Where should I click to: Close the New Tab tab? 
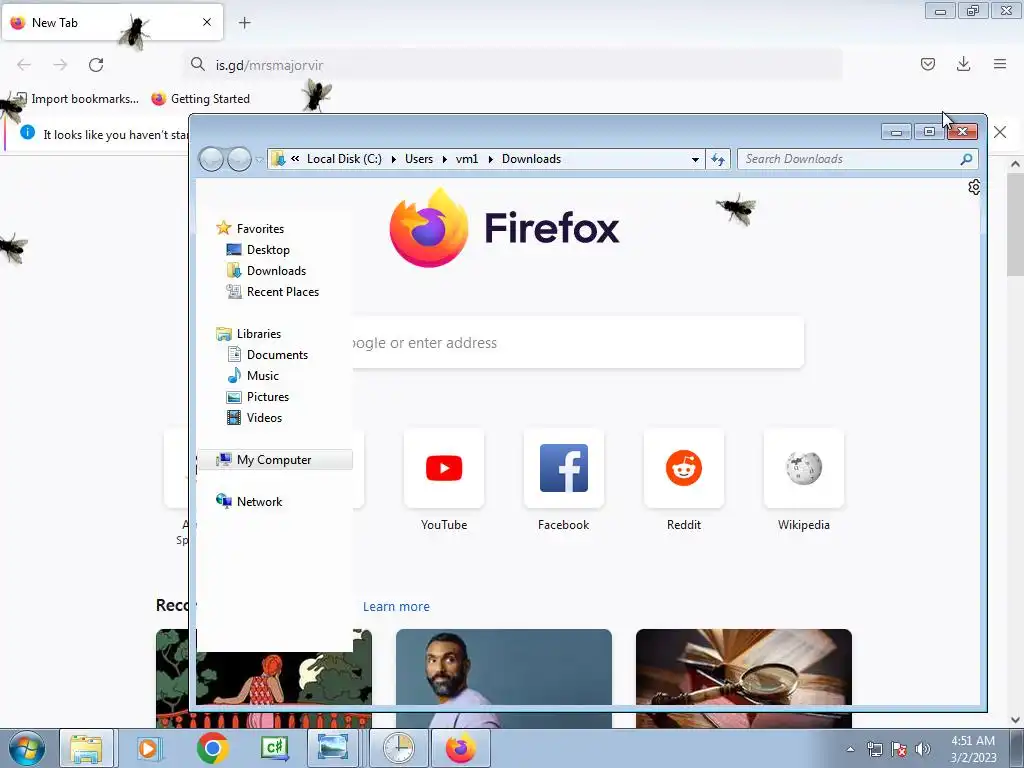[207, 22]
